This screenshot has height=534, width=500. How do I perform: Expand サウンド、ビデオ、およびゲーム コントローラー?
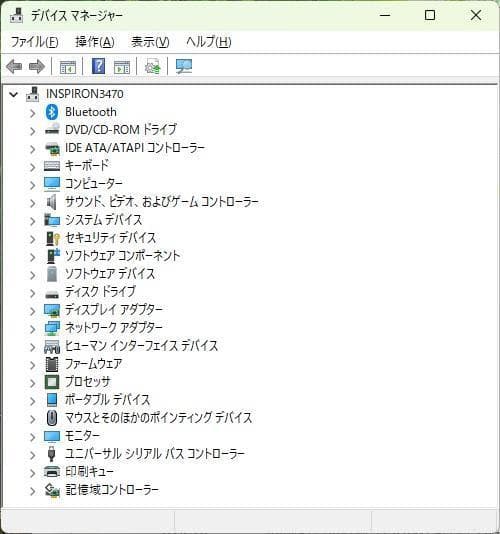[x=33, y=203]
